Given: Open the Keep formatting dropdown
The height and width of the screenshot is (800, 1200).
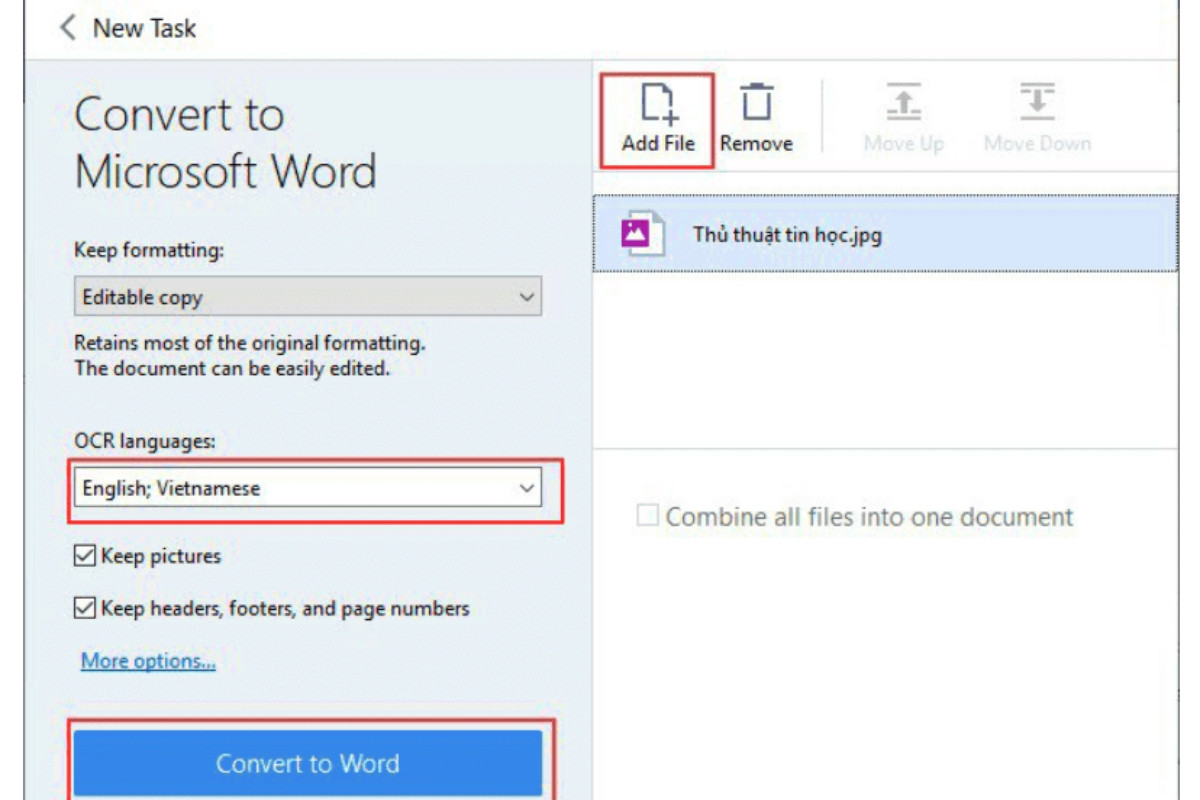Looking at the screenshot, I should point(308,297).
